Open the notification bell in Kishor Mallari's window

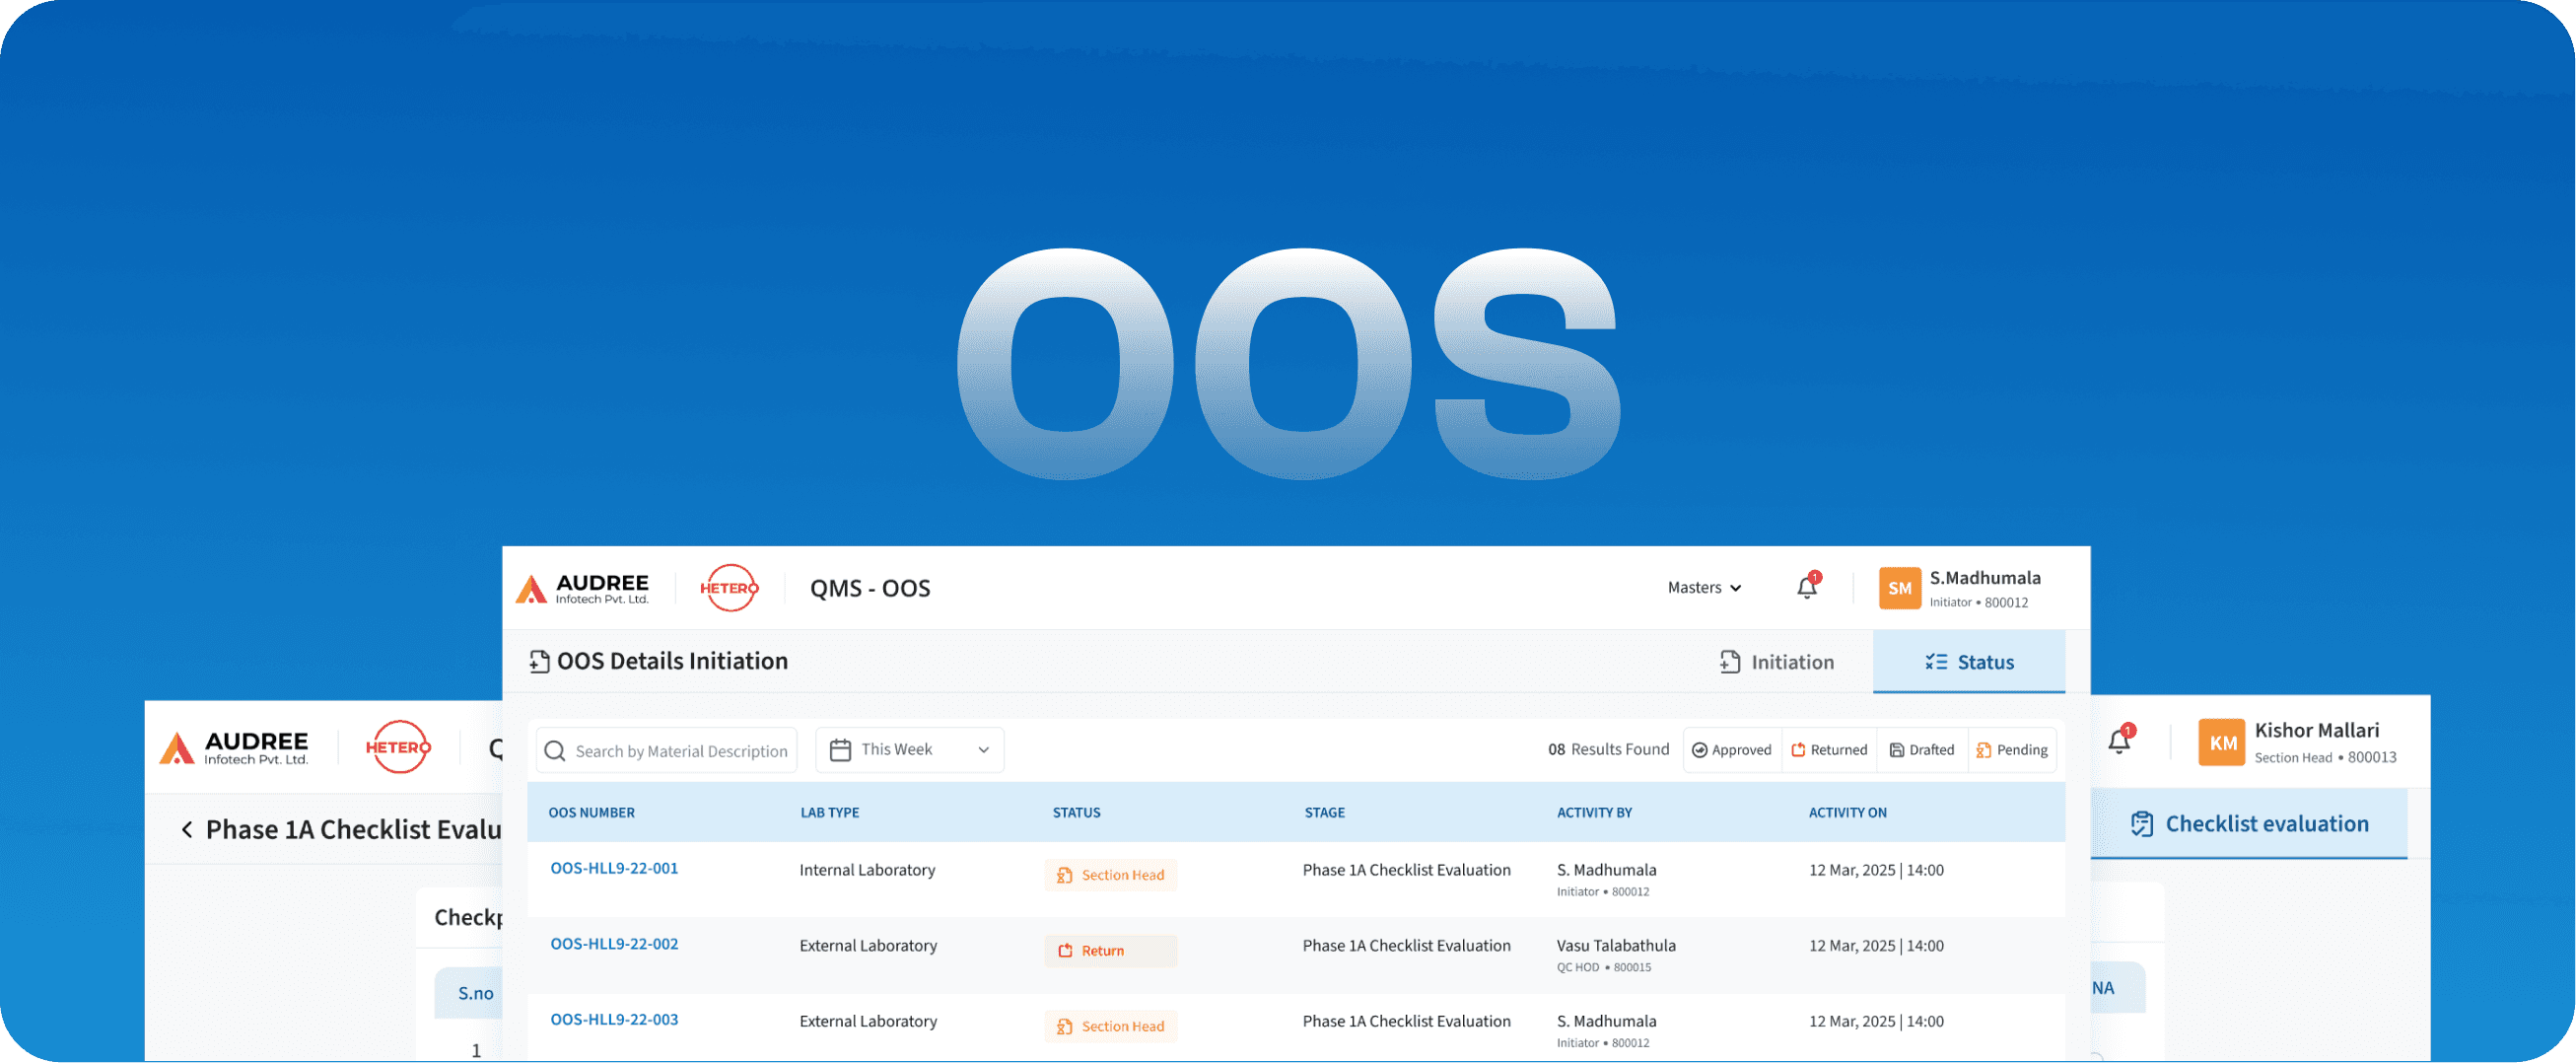(2119, 740)
